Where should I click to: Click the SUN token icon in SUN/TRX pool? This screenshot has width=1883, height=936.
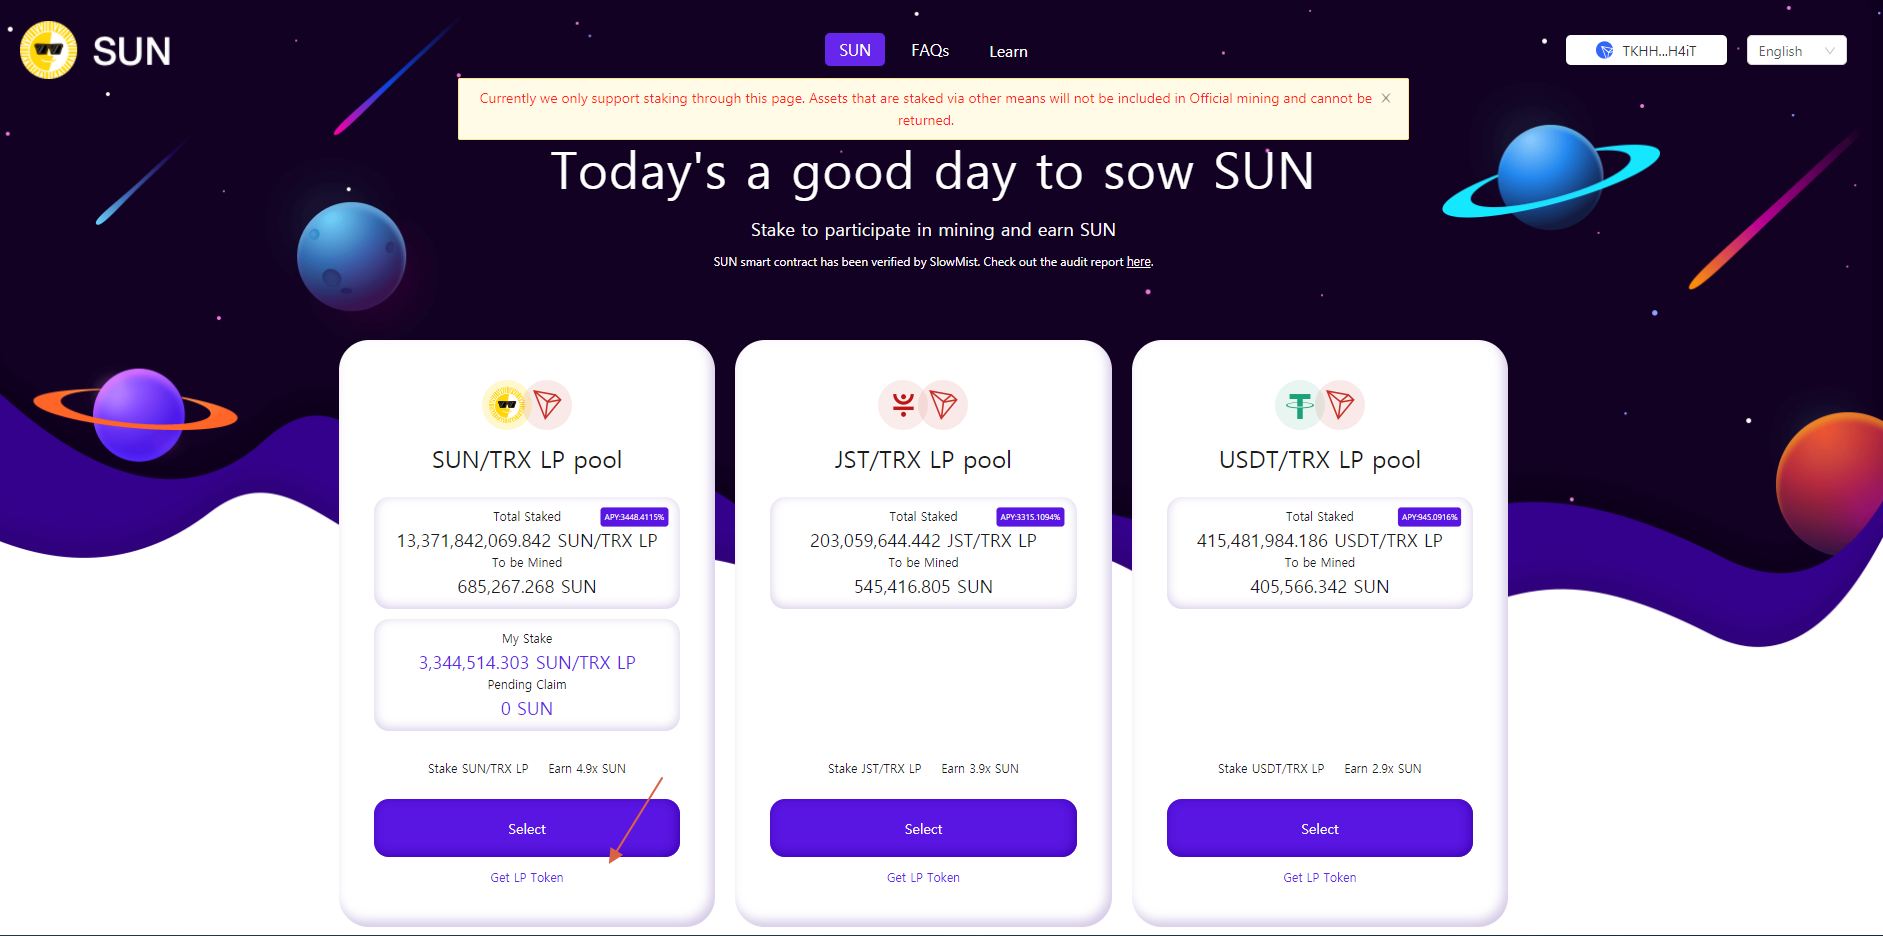coord(506,405)
